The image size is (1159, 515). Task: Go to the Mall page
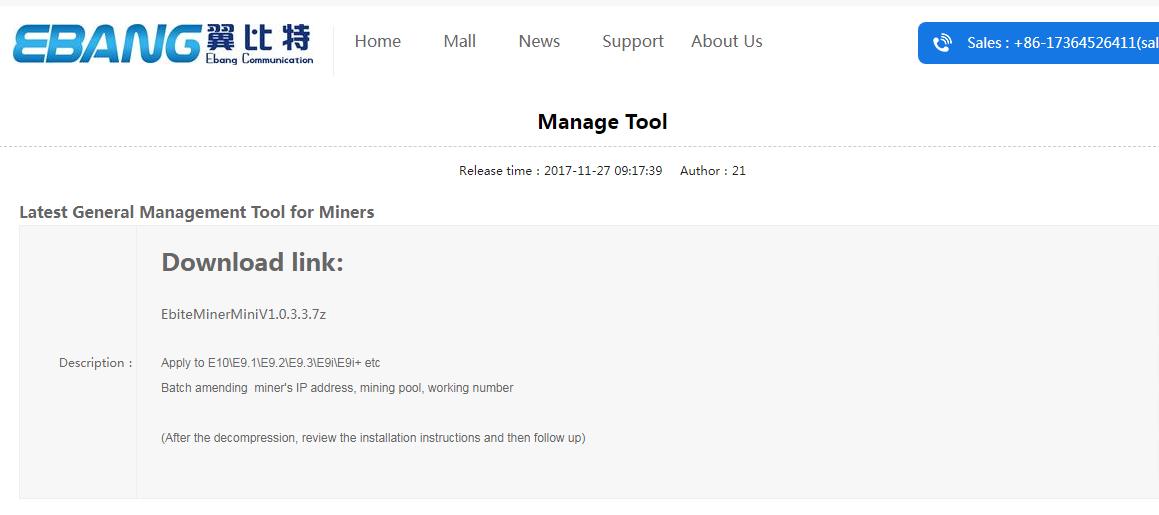click(x=459, y=41)
